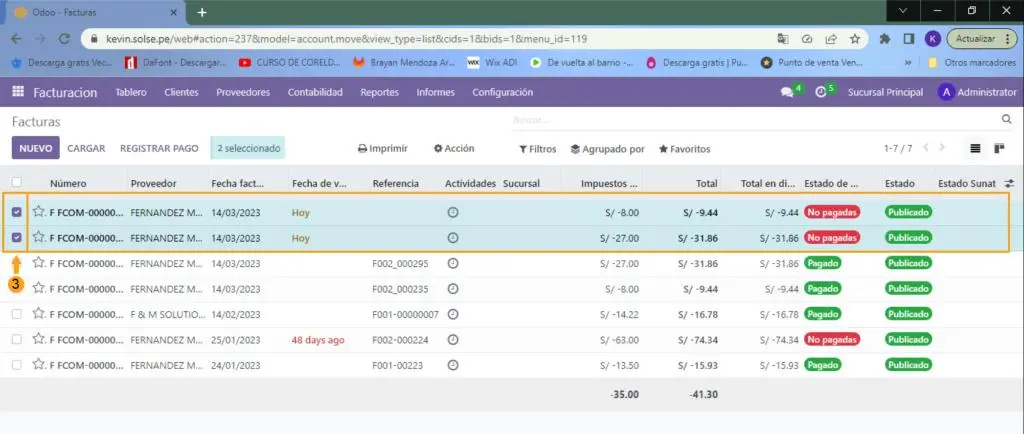Viewport: 1024px width, 434px height.
Task: Click the search magnifier icon
Action: tap(1006, 119)
